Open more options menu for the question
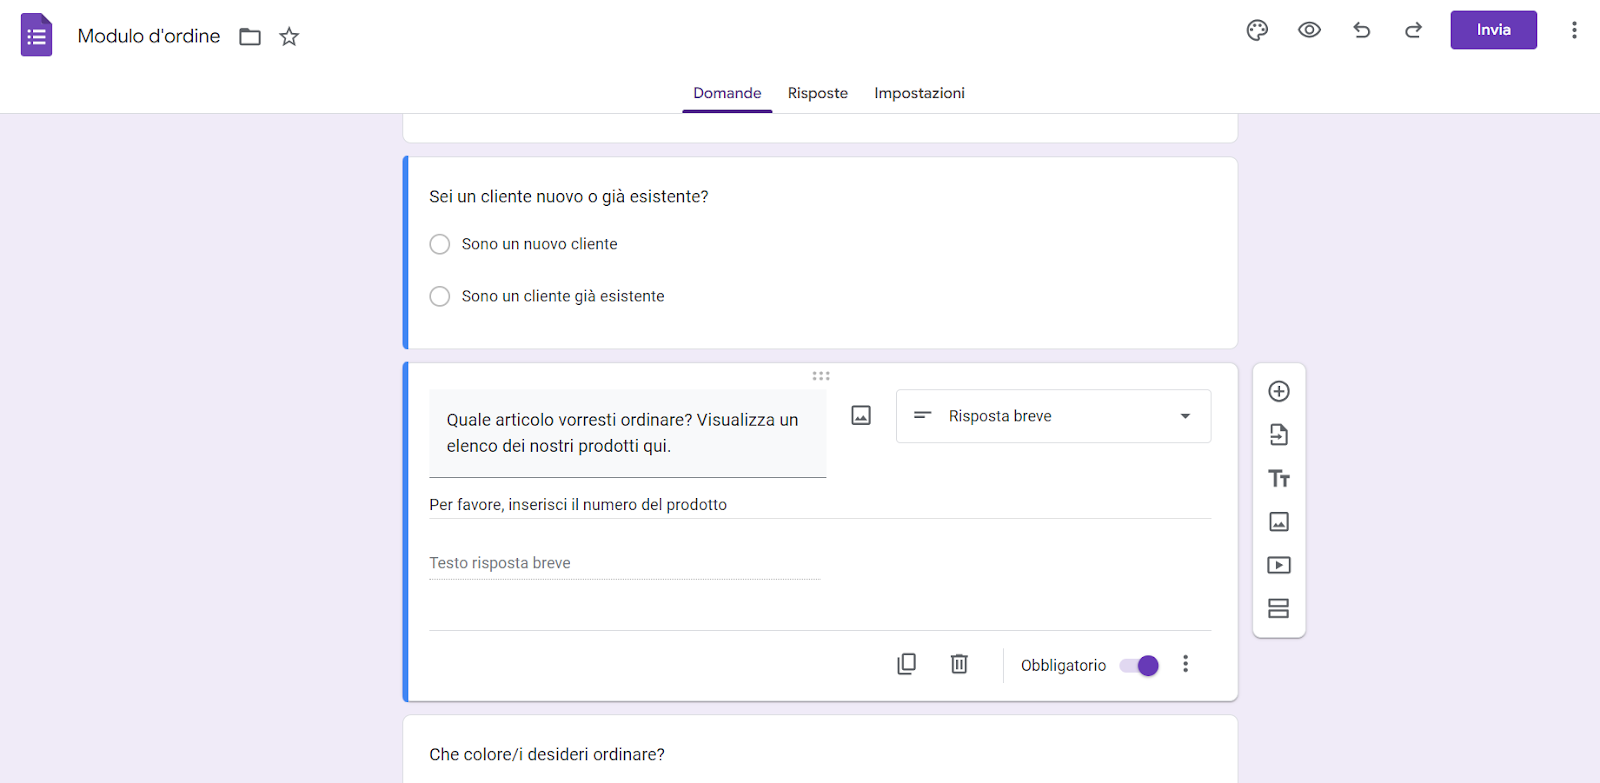Viewport: 1600px width, 783px height. click(1185, 664)
